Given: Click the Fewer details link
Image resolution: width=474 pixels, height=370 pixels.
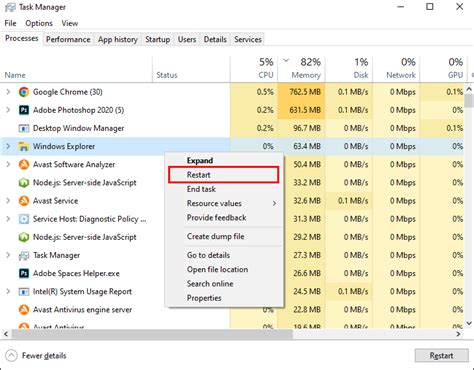Looking at the screenshot, I should pos(44,356).
